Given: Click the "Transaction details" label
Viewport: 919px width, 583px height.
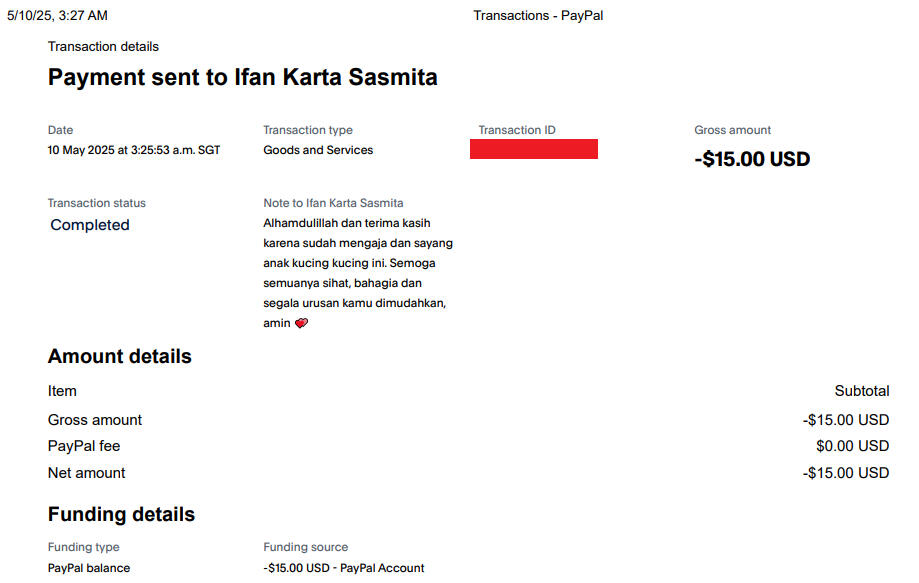Looking at the screenshot, I should pos(103,47).
